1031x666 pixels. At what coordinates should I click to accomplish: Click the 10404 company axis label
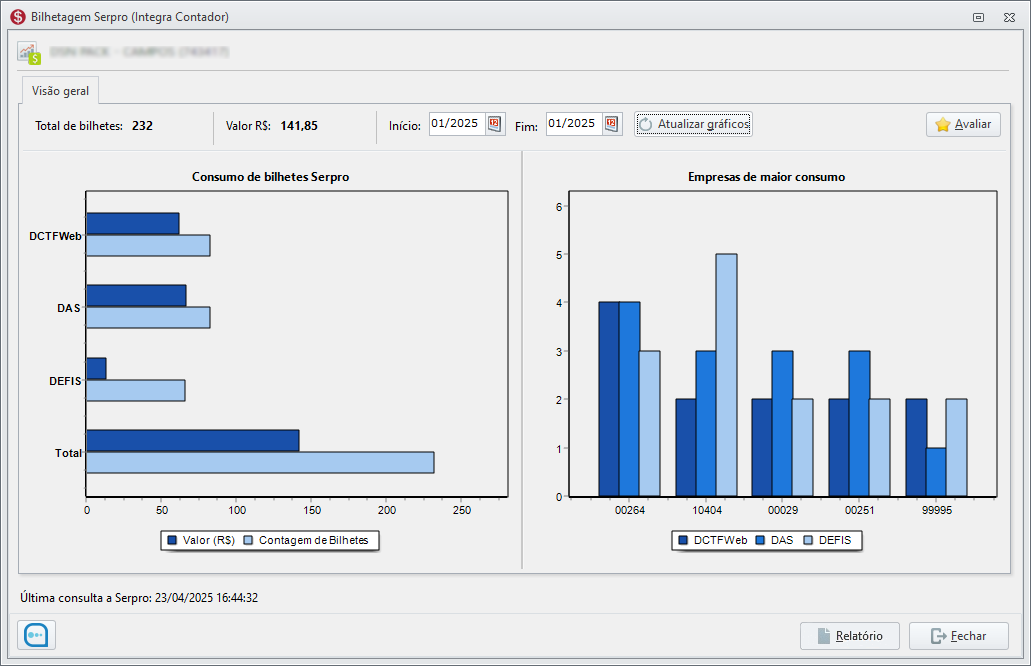707,510
